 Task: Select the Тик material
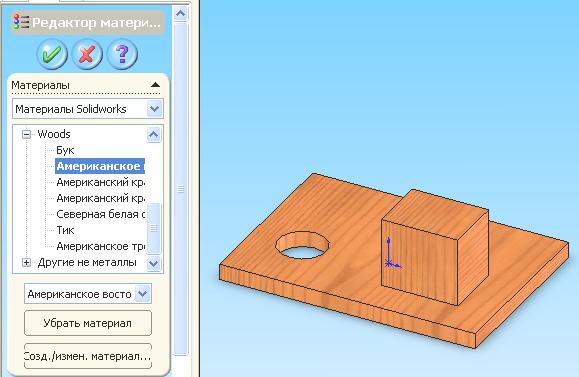(x=65, y=230)
